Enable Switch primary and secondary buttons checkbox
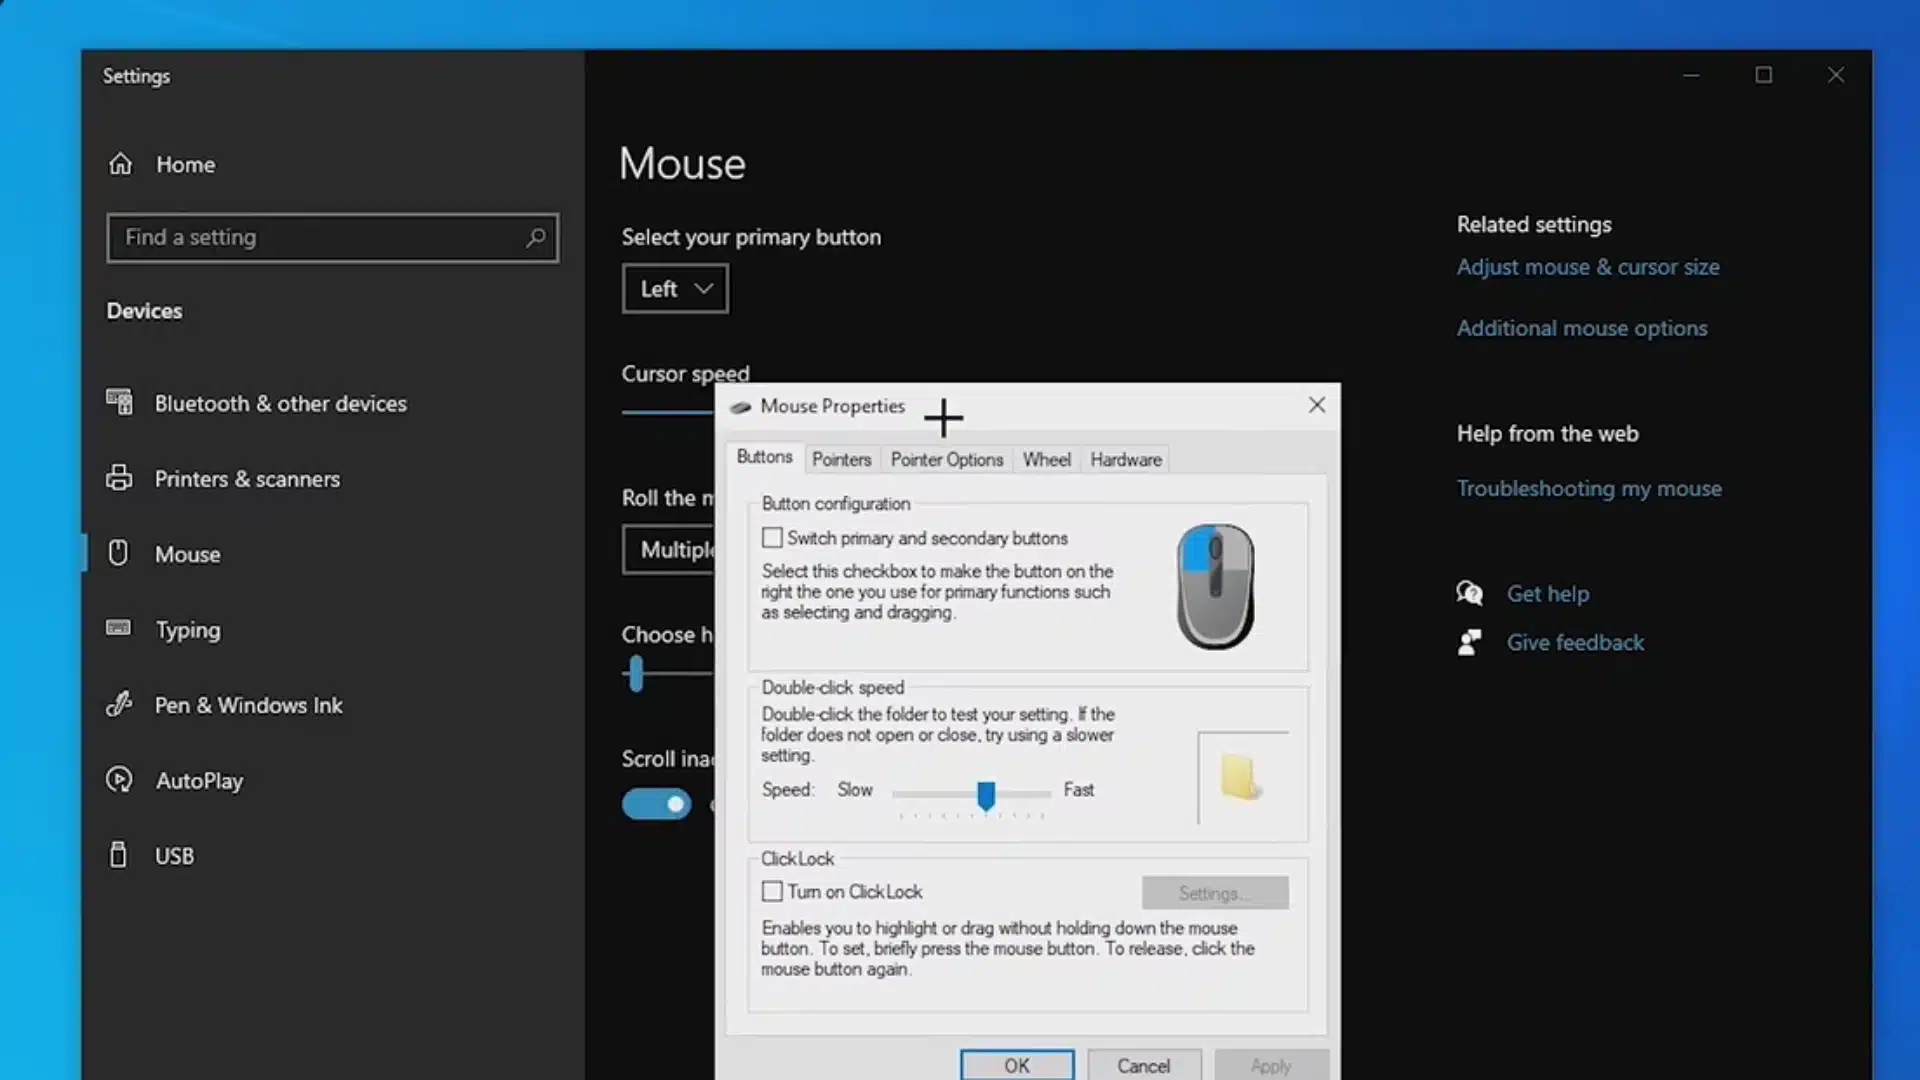 click(772, 538)
